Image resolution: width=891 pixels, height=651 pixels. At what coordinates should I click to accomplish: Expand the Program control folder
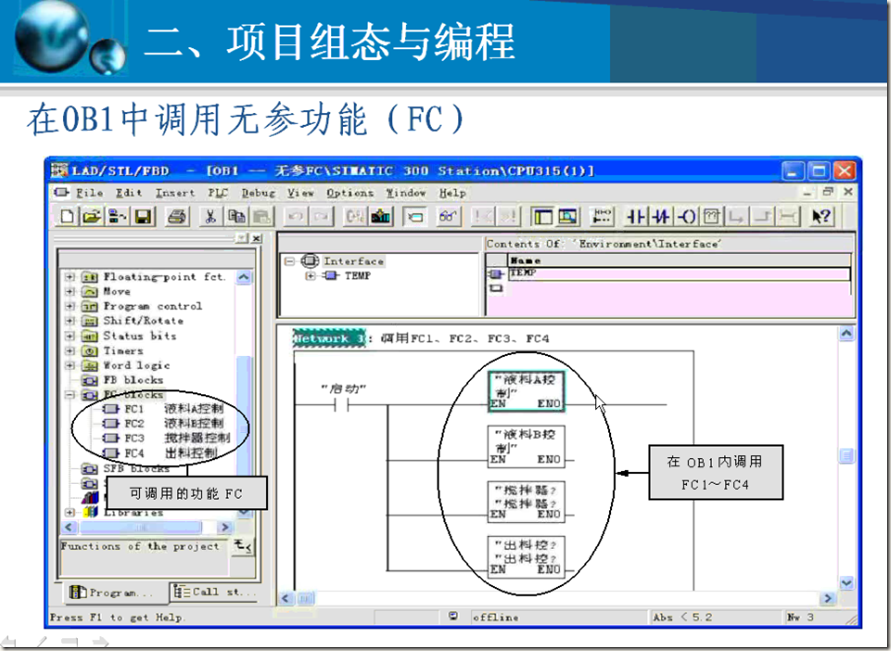70,306
